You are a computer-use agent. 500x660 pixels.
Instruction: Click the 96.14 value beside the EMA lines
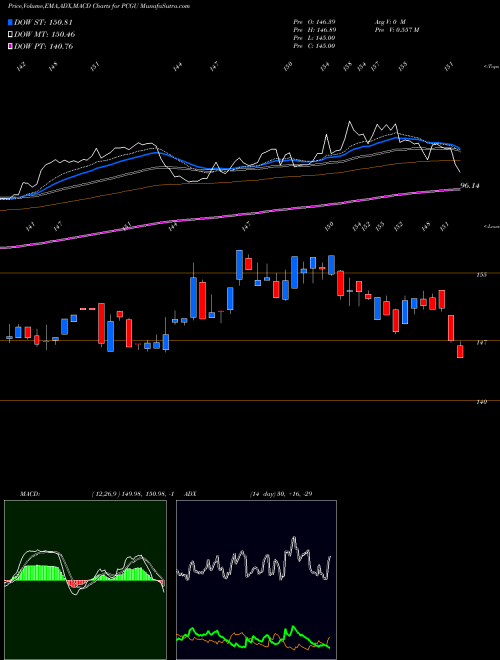471,185
